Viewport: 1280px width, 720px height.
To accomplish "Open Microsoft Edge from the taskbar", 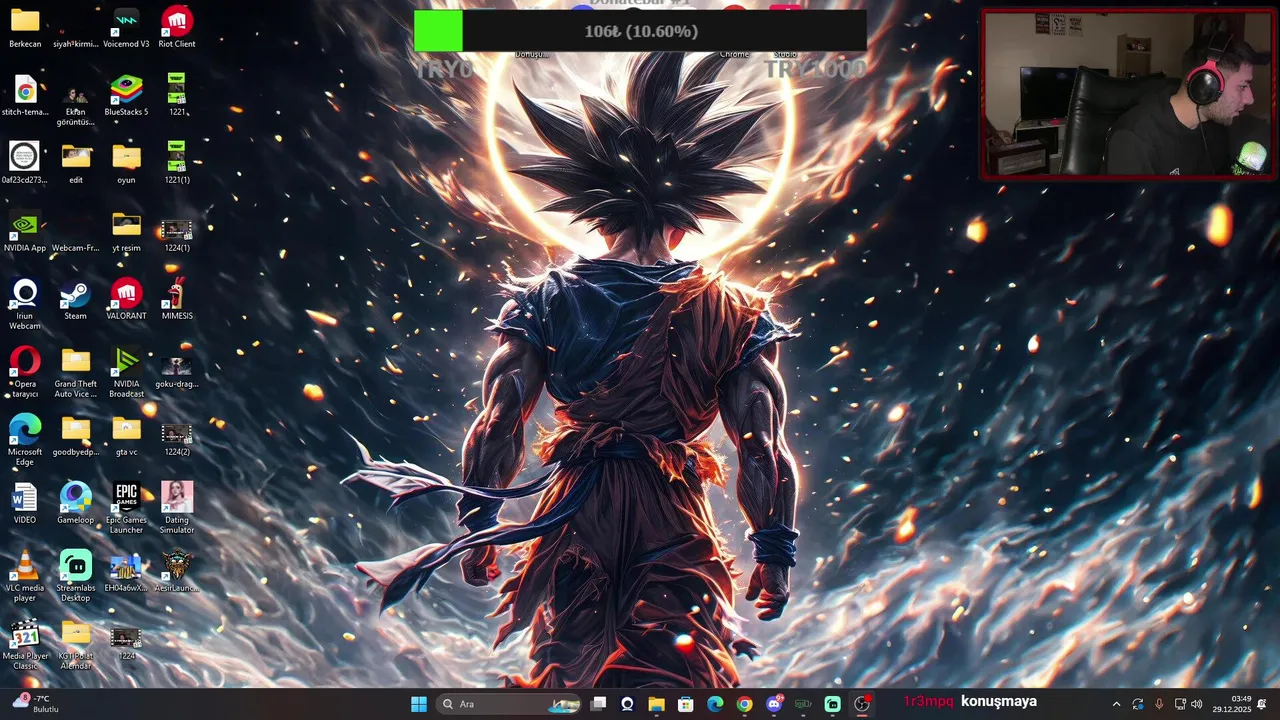I will 715,704.
